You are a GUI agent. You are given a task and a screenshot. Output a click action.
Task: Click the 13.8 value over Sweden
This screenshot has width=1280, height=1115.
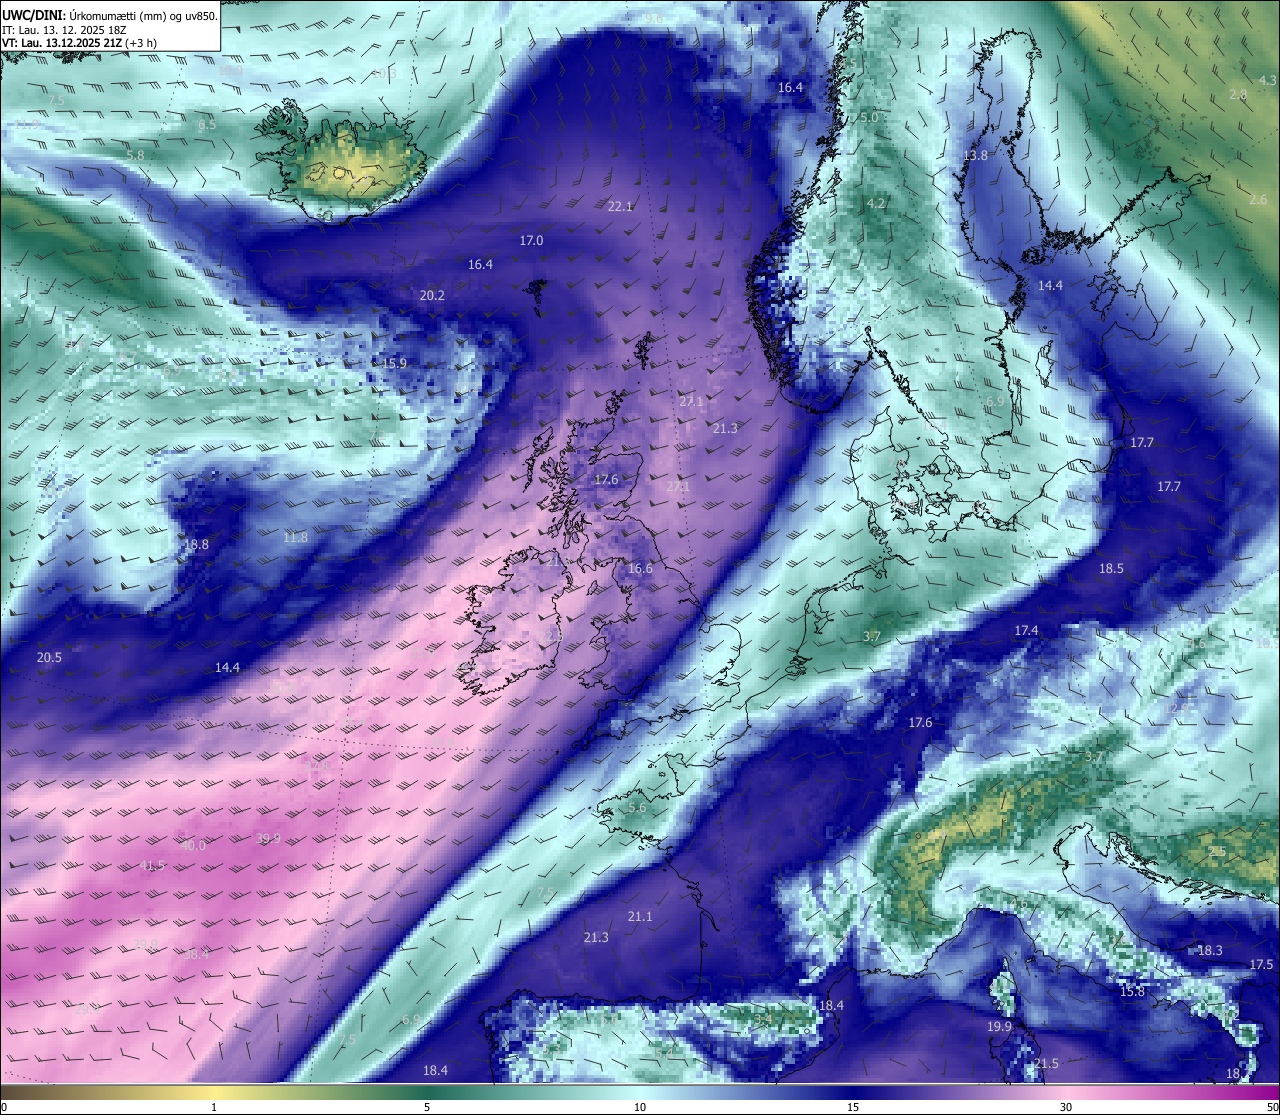click(975, 156)
